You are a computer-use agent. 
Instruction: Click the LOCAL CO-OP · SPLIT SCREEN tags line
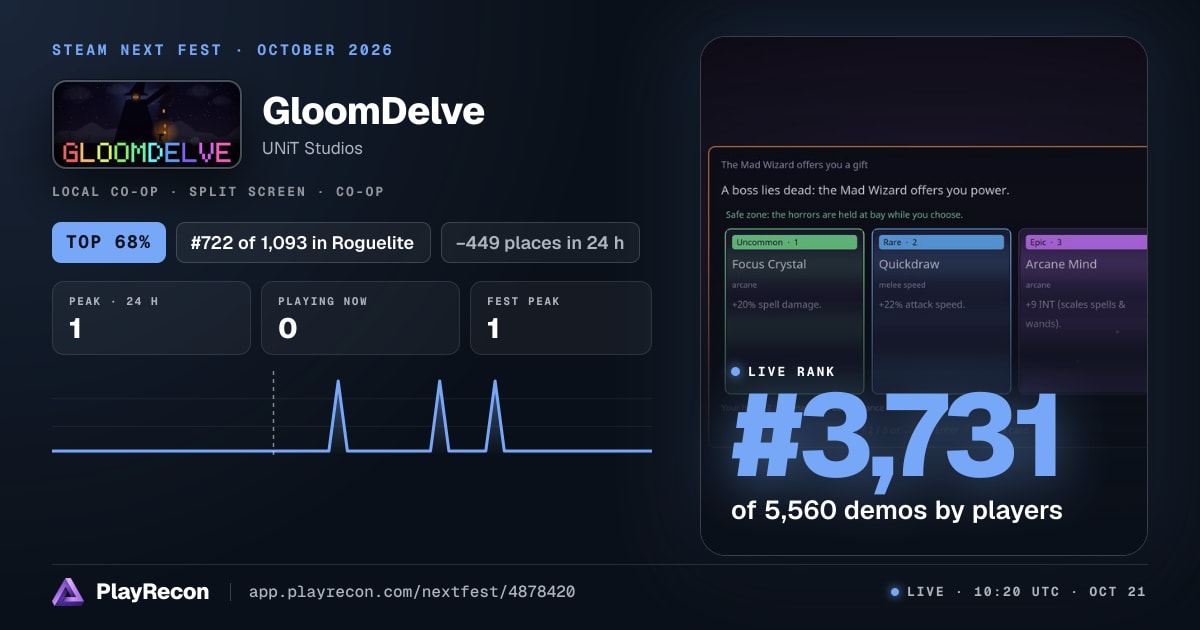[218, 191]
